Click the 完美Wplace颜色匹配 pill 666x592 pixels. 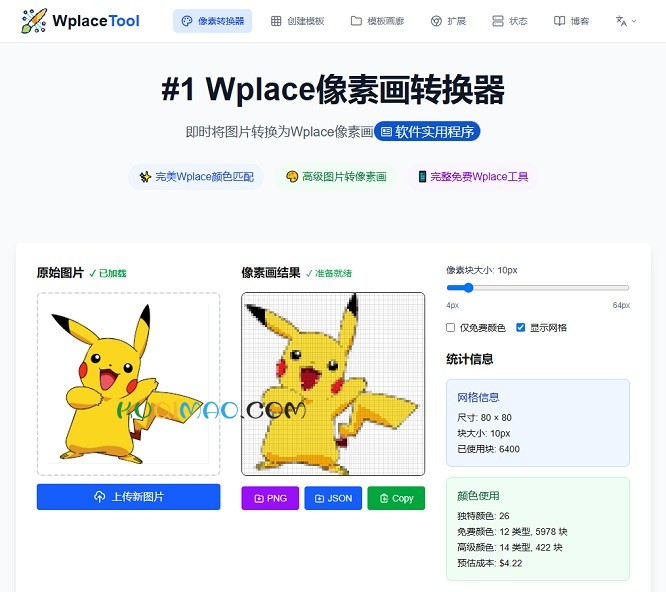coord(197,177)
